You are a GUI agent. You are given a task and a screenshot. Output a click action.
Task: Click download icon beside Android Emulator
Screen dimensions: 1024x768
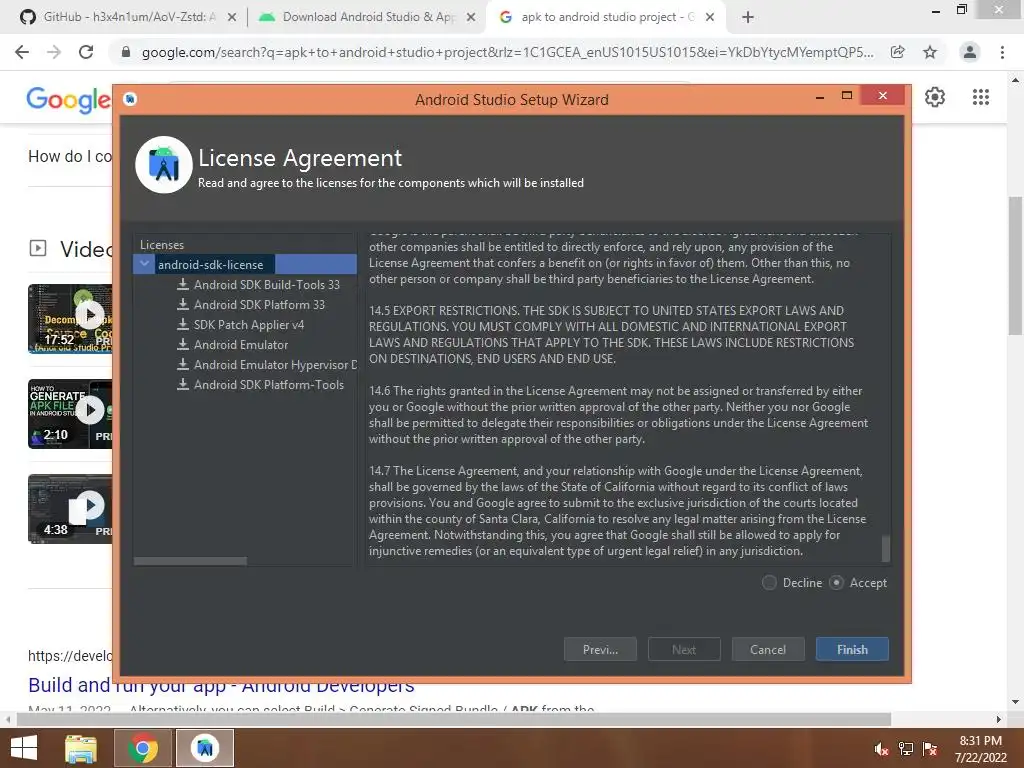[x=183, y=344]
